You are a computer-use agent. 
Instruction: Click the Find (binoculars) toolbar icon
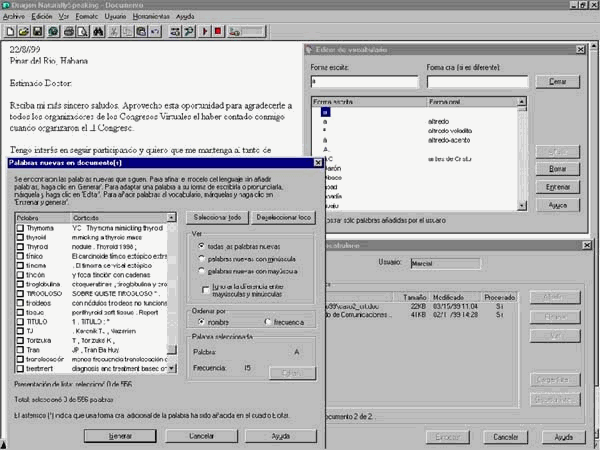[98, 31]
